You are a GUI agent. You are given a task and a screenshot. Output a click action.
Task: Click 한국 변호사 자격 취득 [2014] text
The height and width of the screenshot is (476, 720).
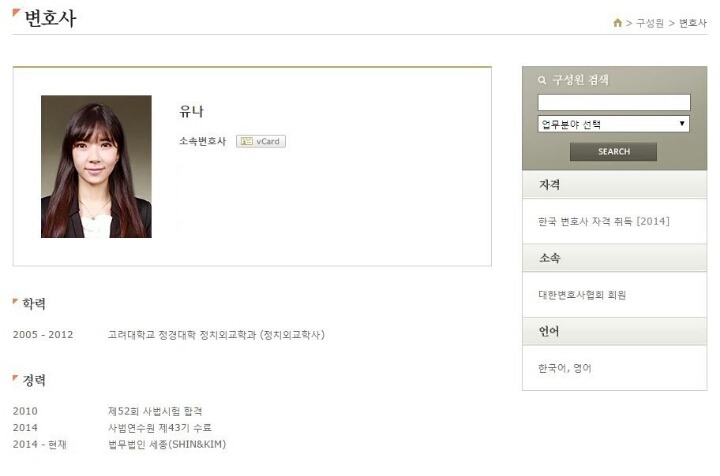pyautogui.click(x=604, y=221)
